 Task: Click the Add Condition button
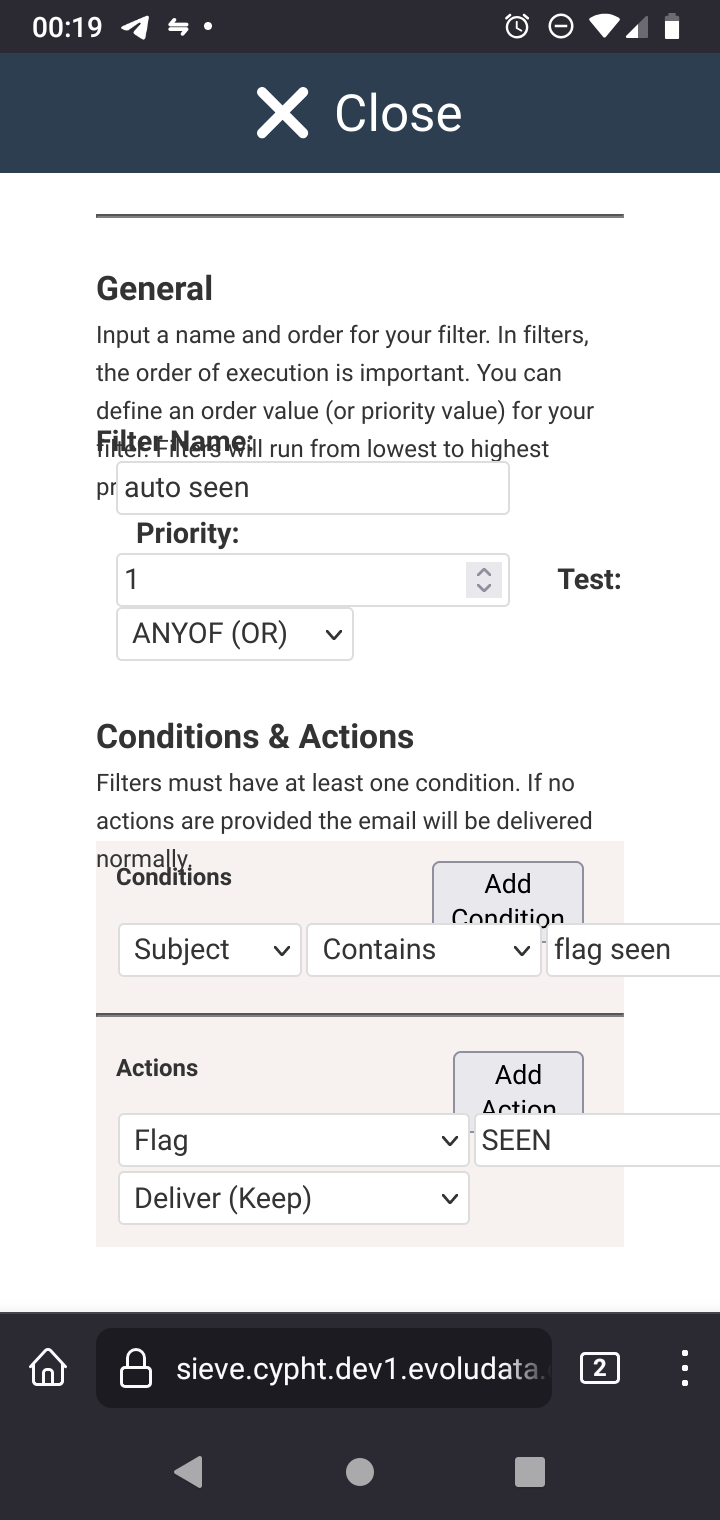(x=508, y=892)
